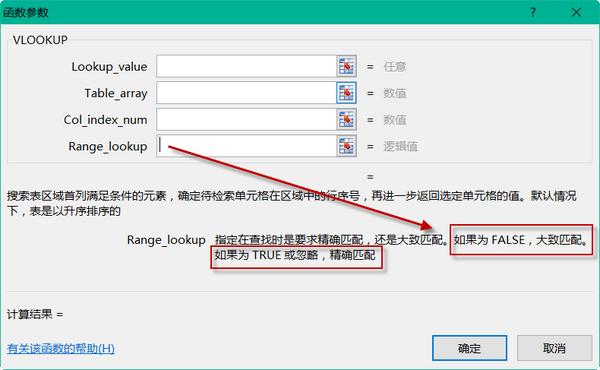The height and width of the screenshot is (370, 600).
Task: Close the 函数参数 dialog
Action: pyautogui.click(x=576, y=13)
